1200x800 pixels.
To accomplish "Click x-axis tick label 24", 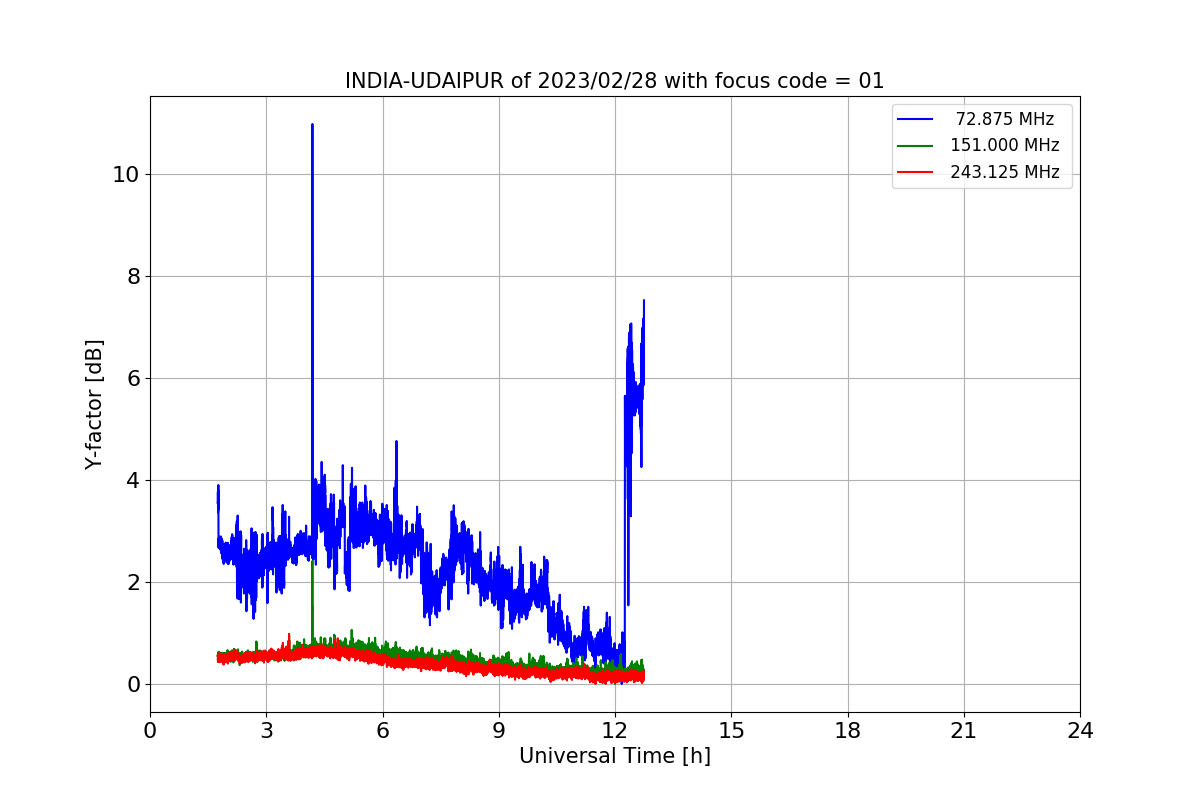I will click(1080, 731).
